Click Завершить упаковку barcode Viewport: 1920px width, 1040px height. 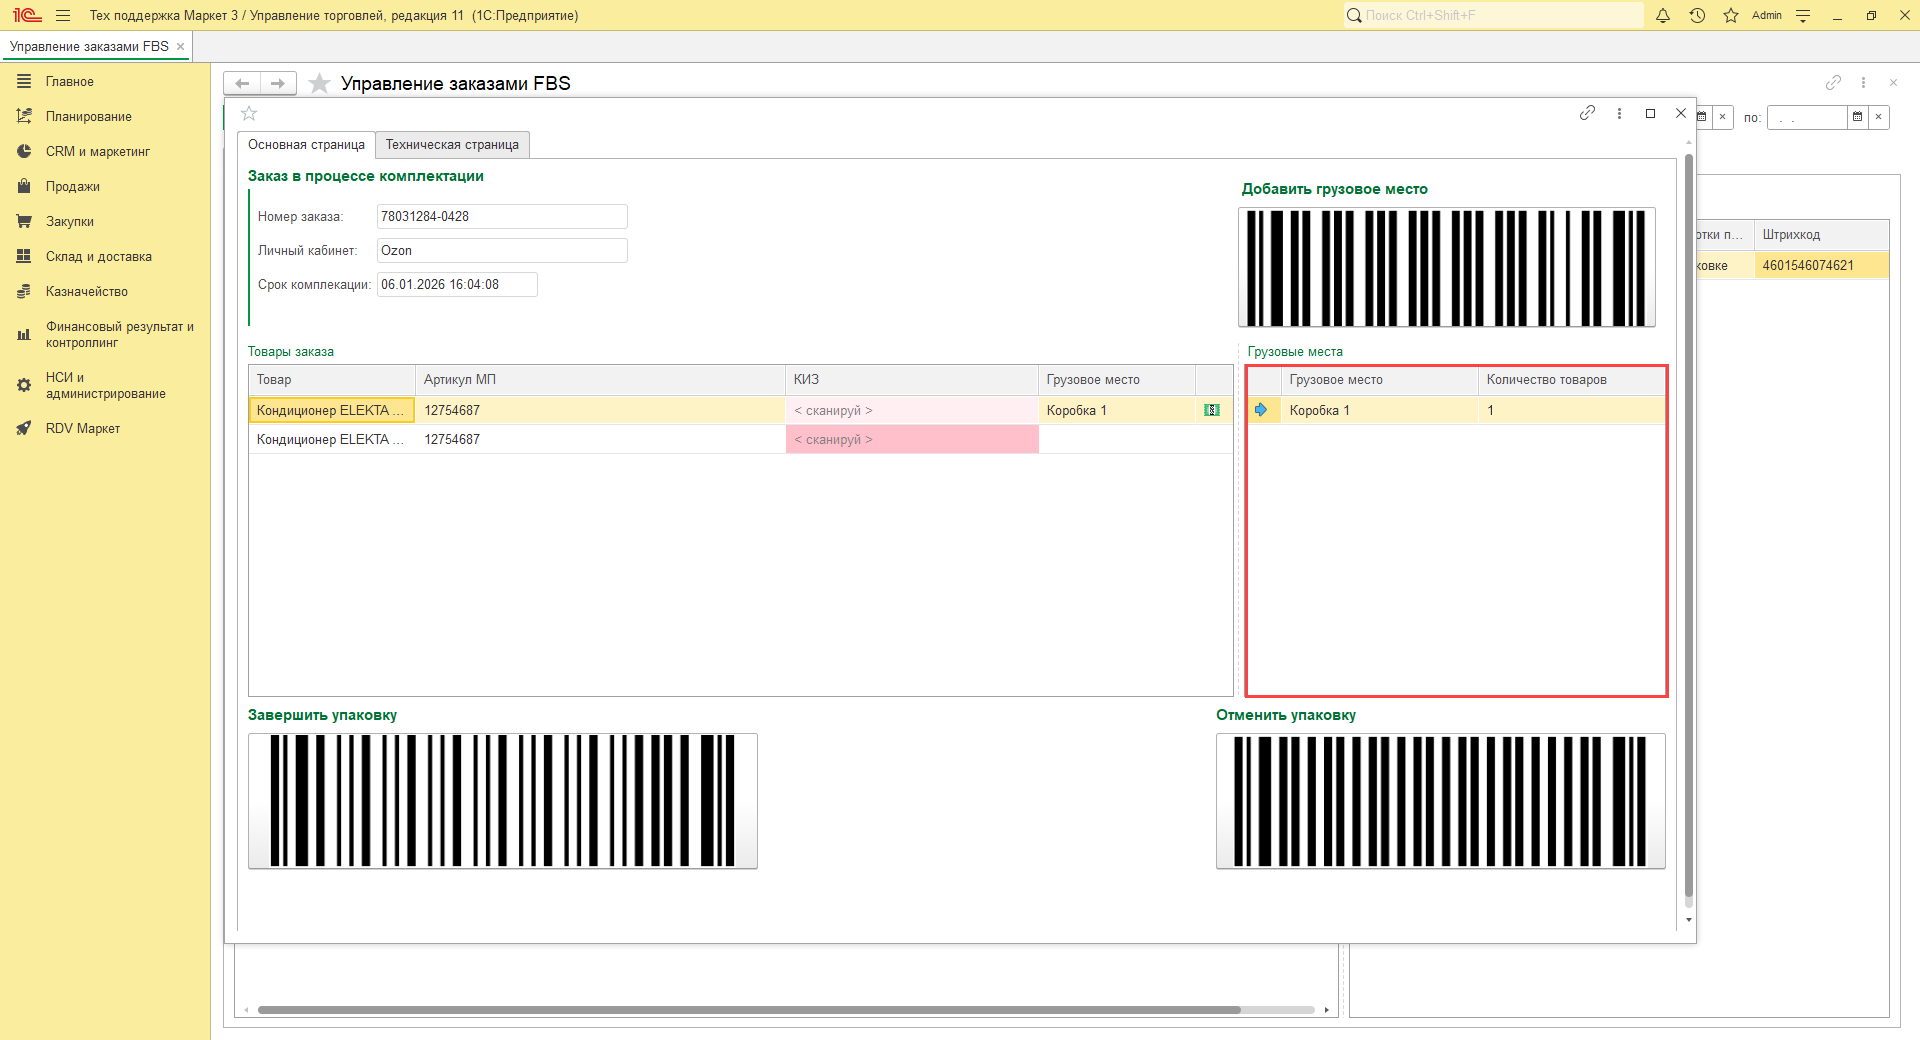(x=502, y=801)
